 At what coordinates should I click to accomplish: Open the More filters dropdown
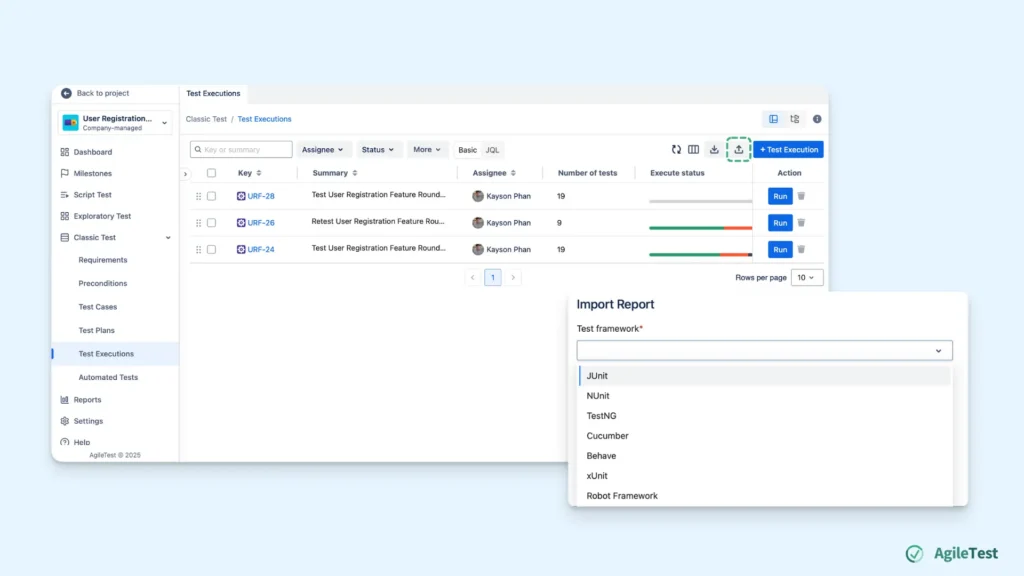427,150
